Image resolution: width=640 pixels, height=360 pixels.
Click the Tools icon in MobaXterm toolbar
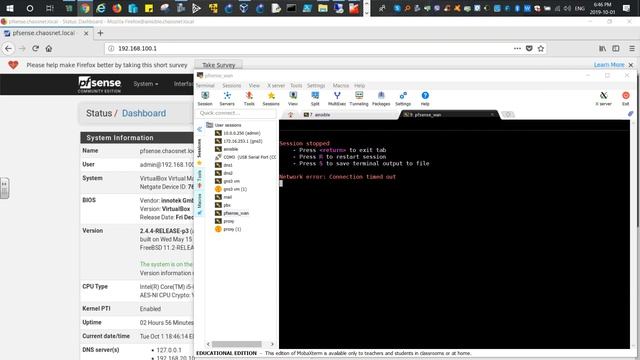click(x=249, y=98)
